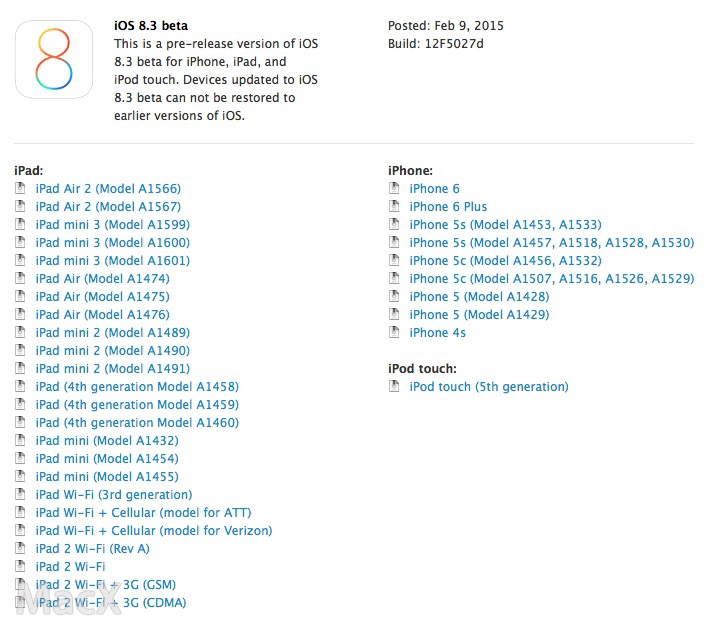705x623 pixels.
Task: Click file icon next to iPad mini A1432
Action: point(20,441)
